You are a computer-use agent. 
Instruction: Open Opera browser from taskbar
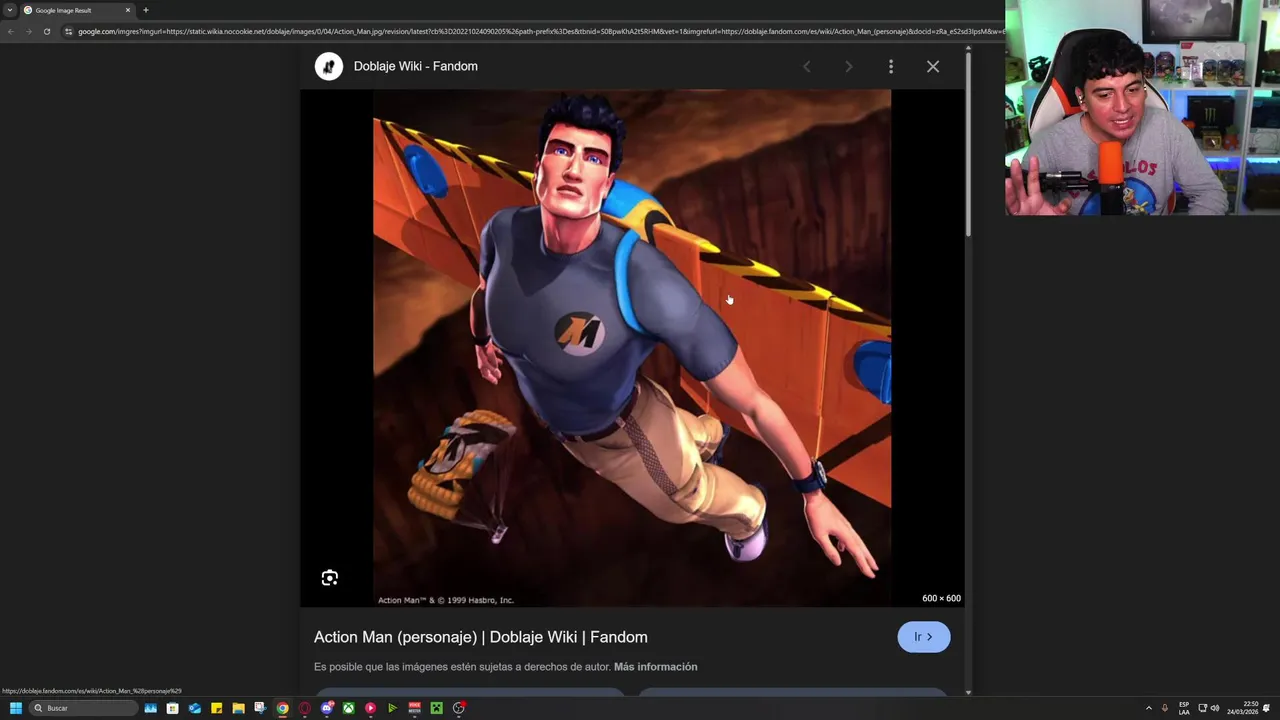pos(305,708)
